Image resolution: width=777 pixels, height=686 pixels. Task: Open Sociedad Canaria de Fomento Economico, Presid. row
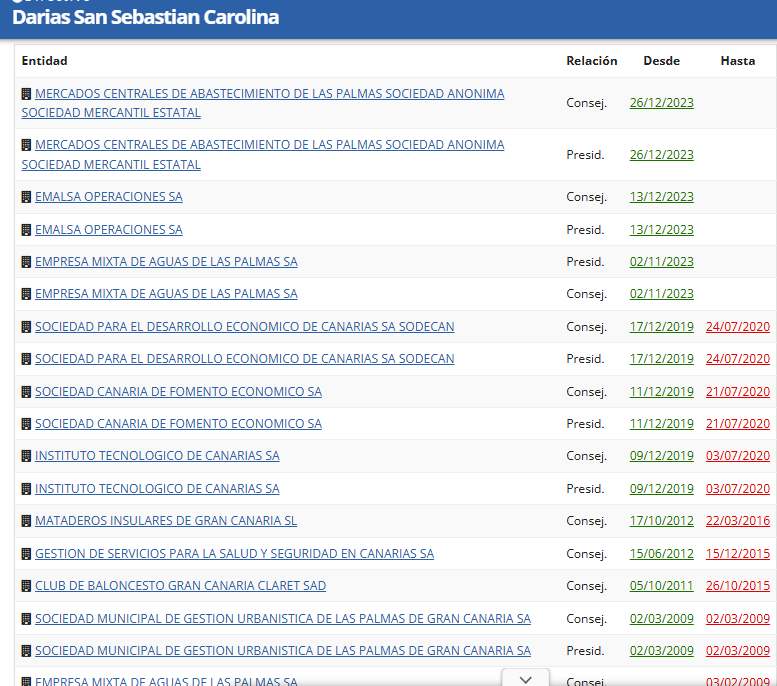click(178, 424)
